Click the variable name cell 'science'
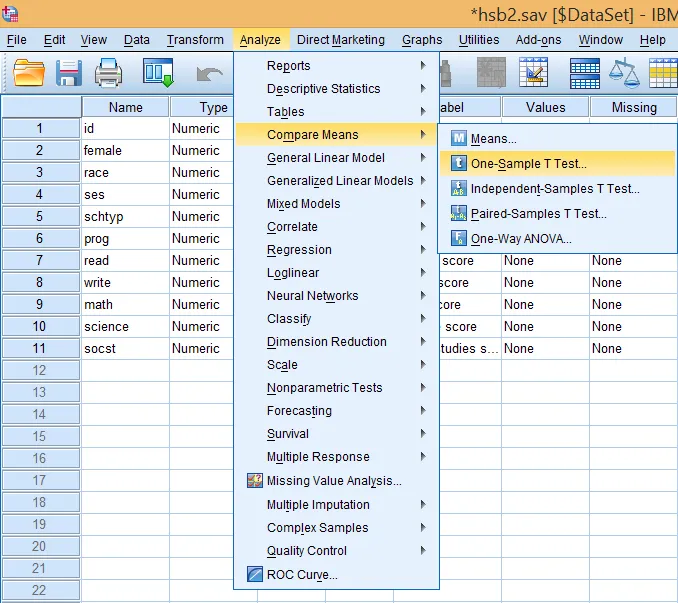678x603 pixels. coord(125,326)
